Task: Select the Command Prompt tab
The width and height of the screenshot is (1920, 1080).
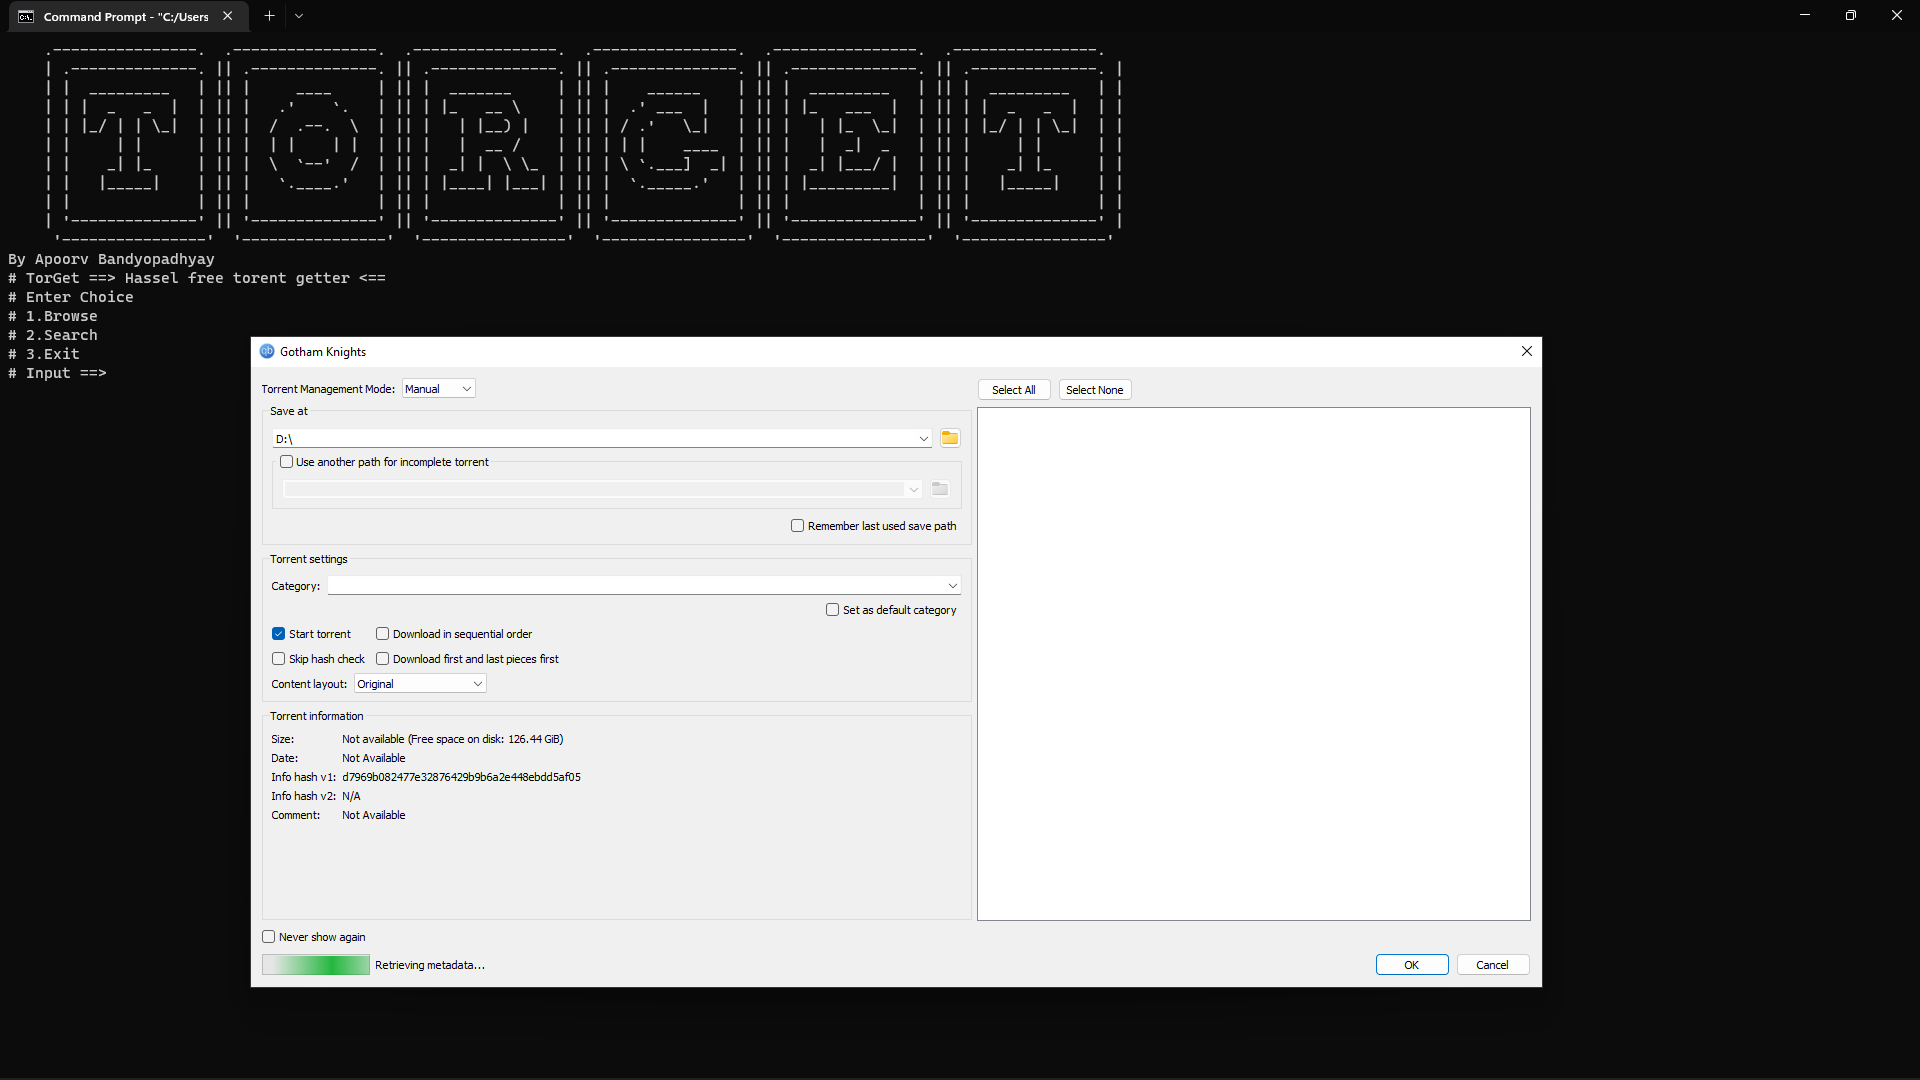Action: (125, 17)
